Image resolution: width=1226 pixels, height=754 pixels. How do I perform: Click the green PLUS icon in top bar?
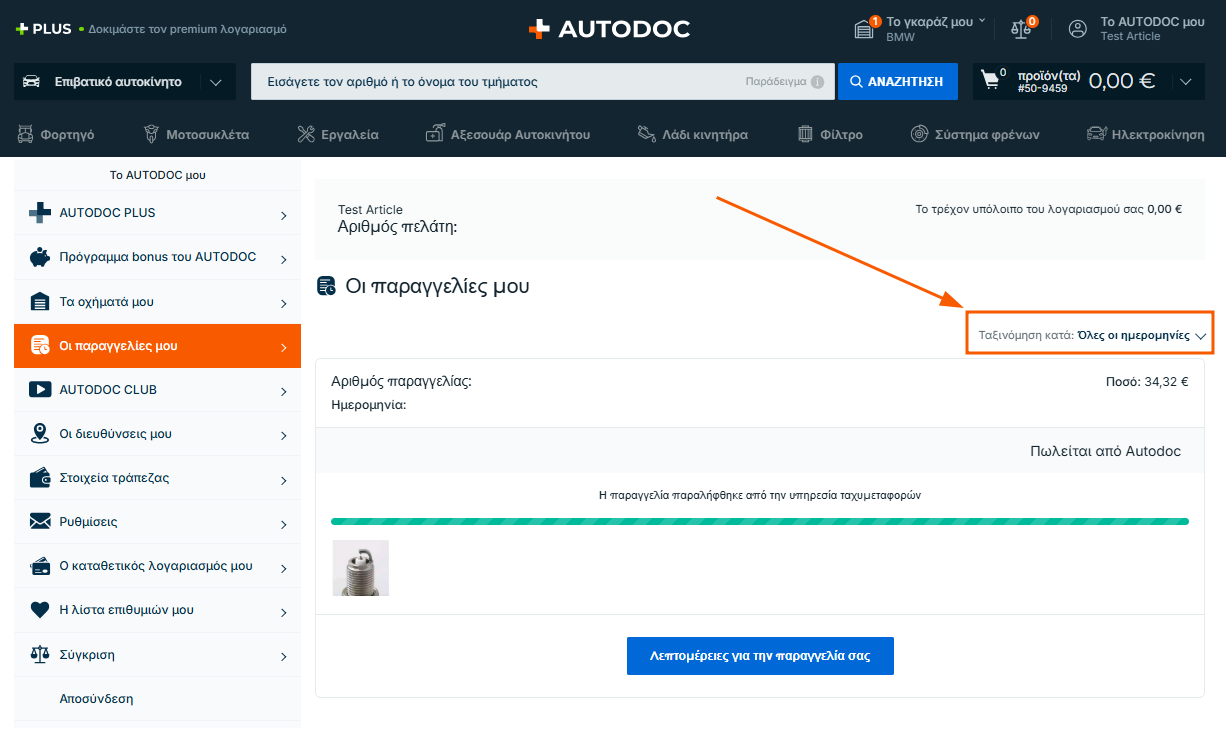[x=21, y=29]
